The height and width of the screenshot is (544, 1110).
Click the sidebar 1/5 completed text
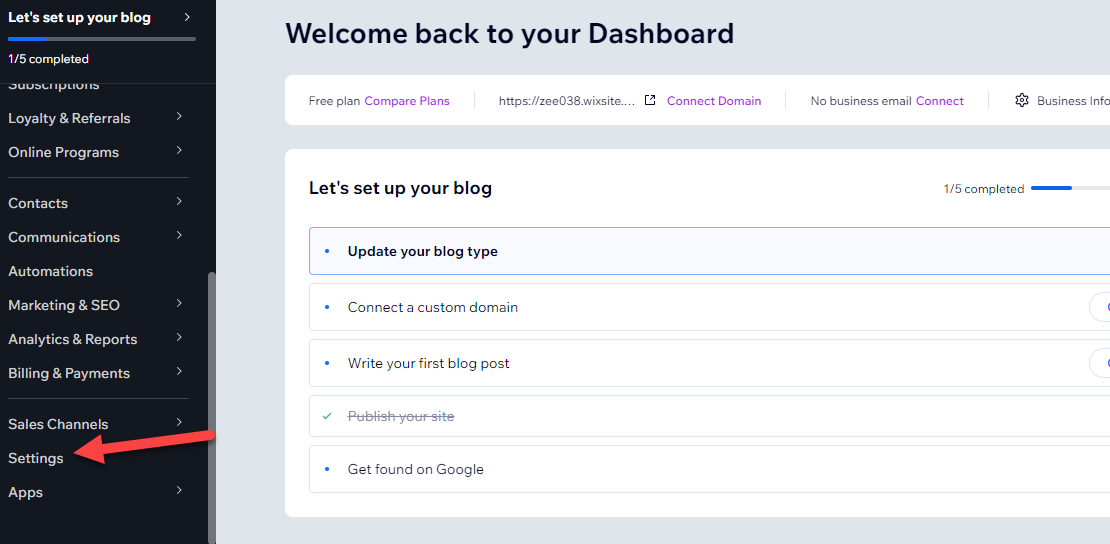pos(48,59)
